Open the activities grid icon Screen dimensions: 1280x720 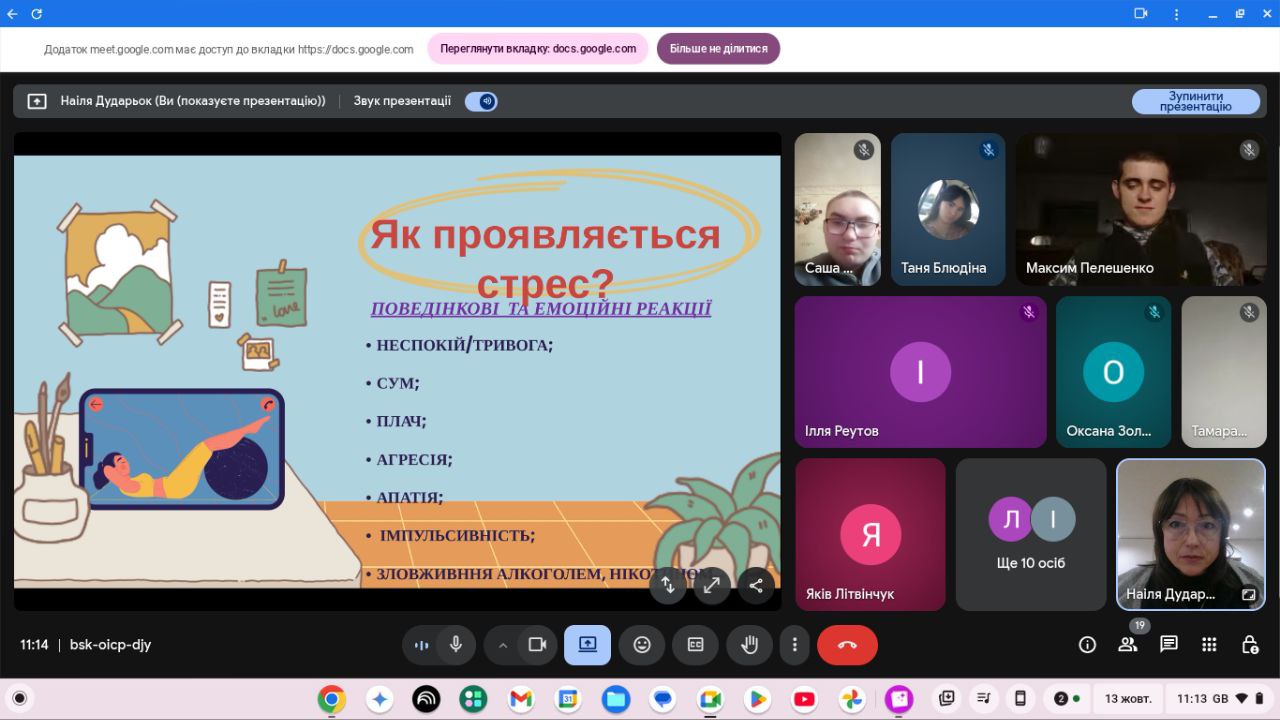pyautogui.click(x=1209, y=645)
